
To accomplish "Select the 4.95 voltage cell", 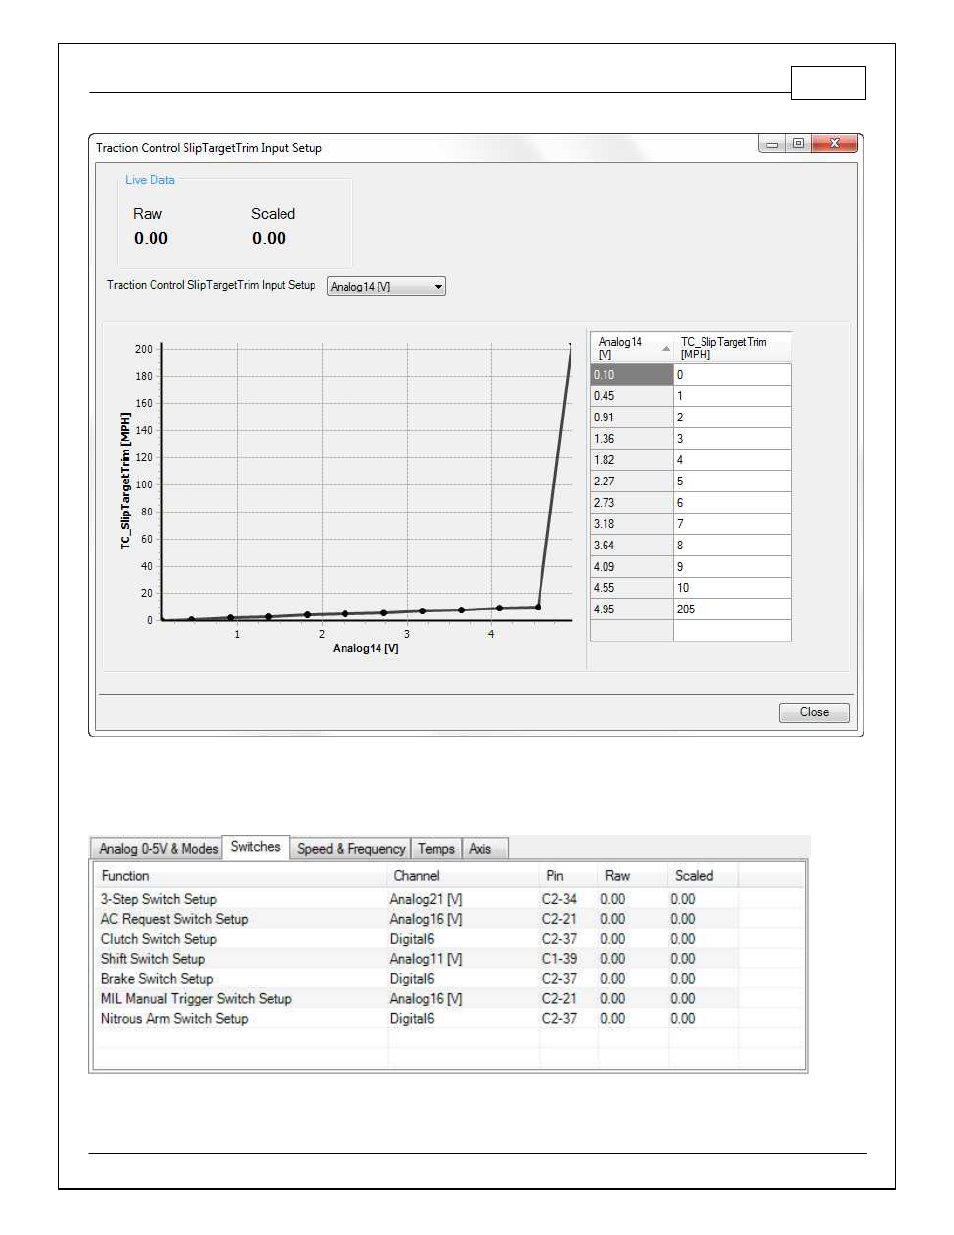I will pyautogui.click(x=632, y=609).
